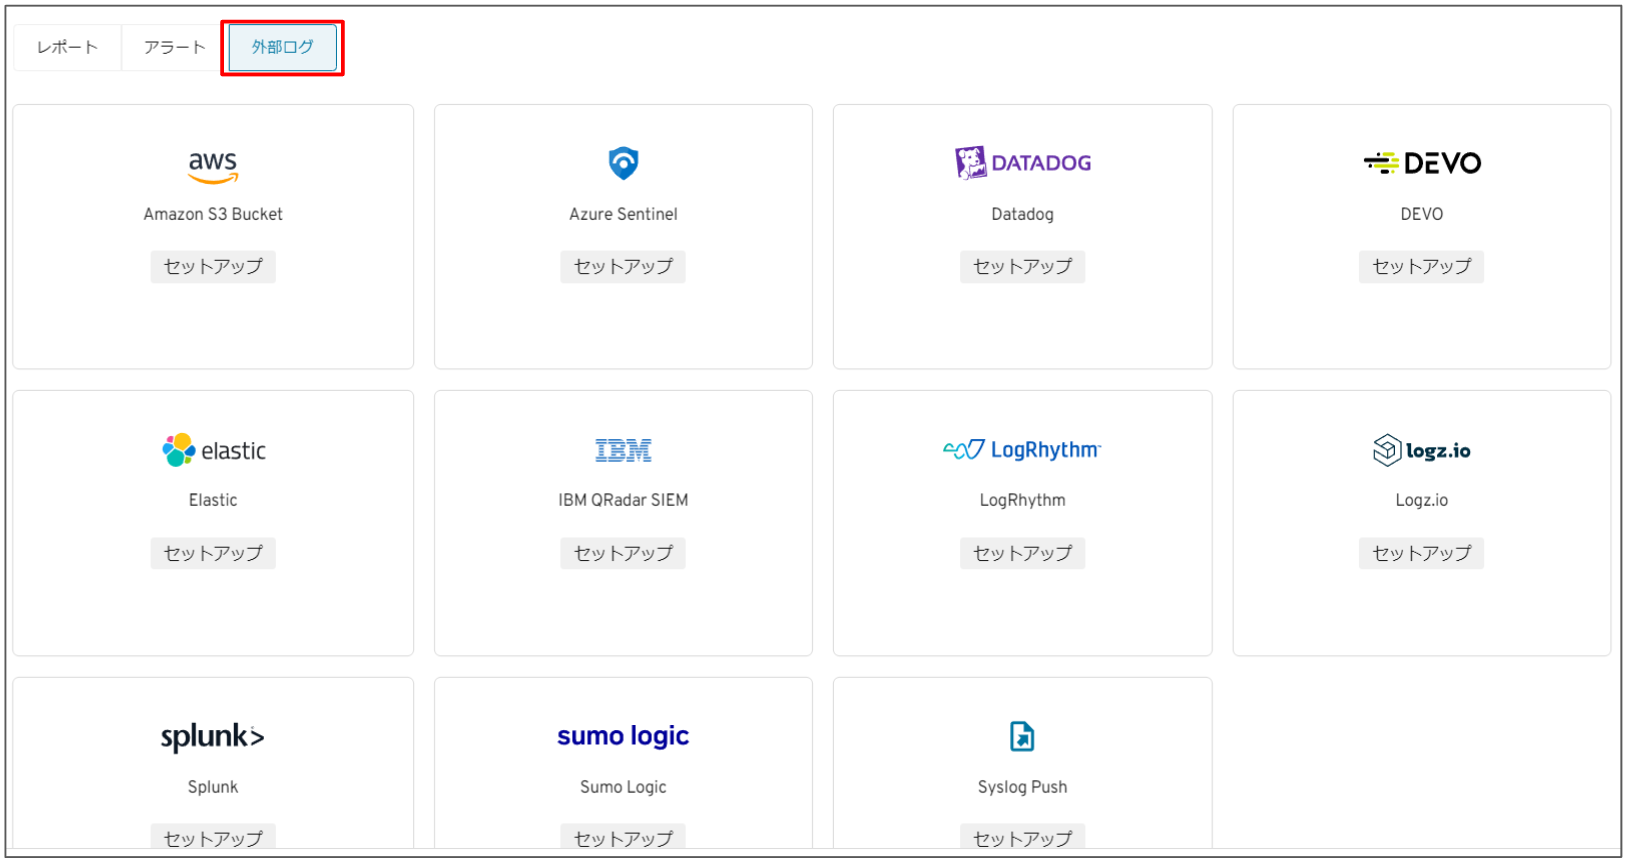Click セットアップ under Sumo Logic
The width and height of the screenshot is (1627, 861).
[x=623, y=838]
